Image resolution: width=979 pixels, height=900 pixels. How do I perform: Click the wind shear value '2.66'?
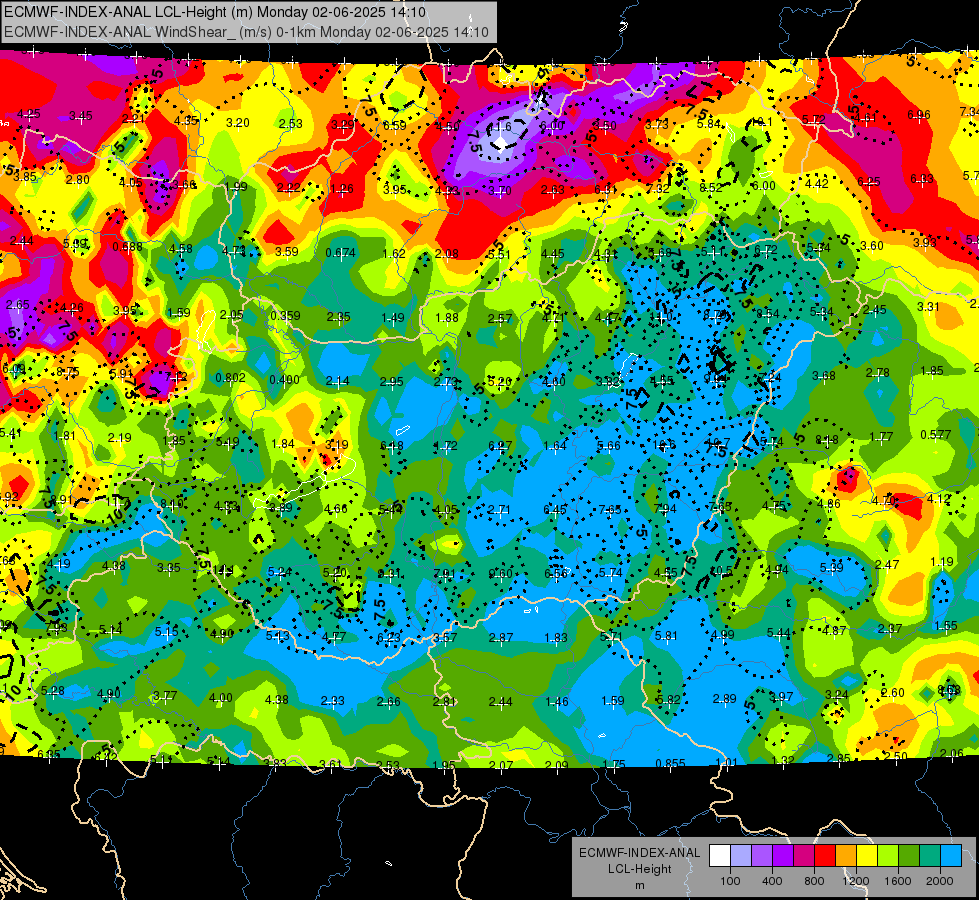pyautogui.click(x=388, y=702)
